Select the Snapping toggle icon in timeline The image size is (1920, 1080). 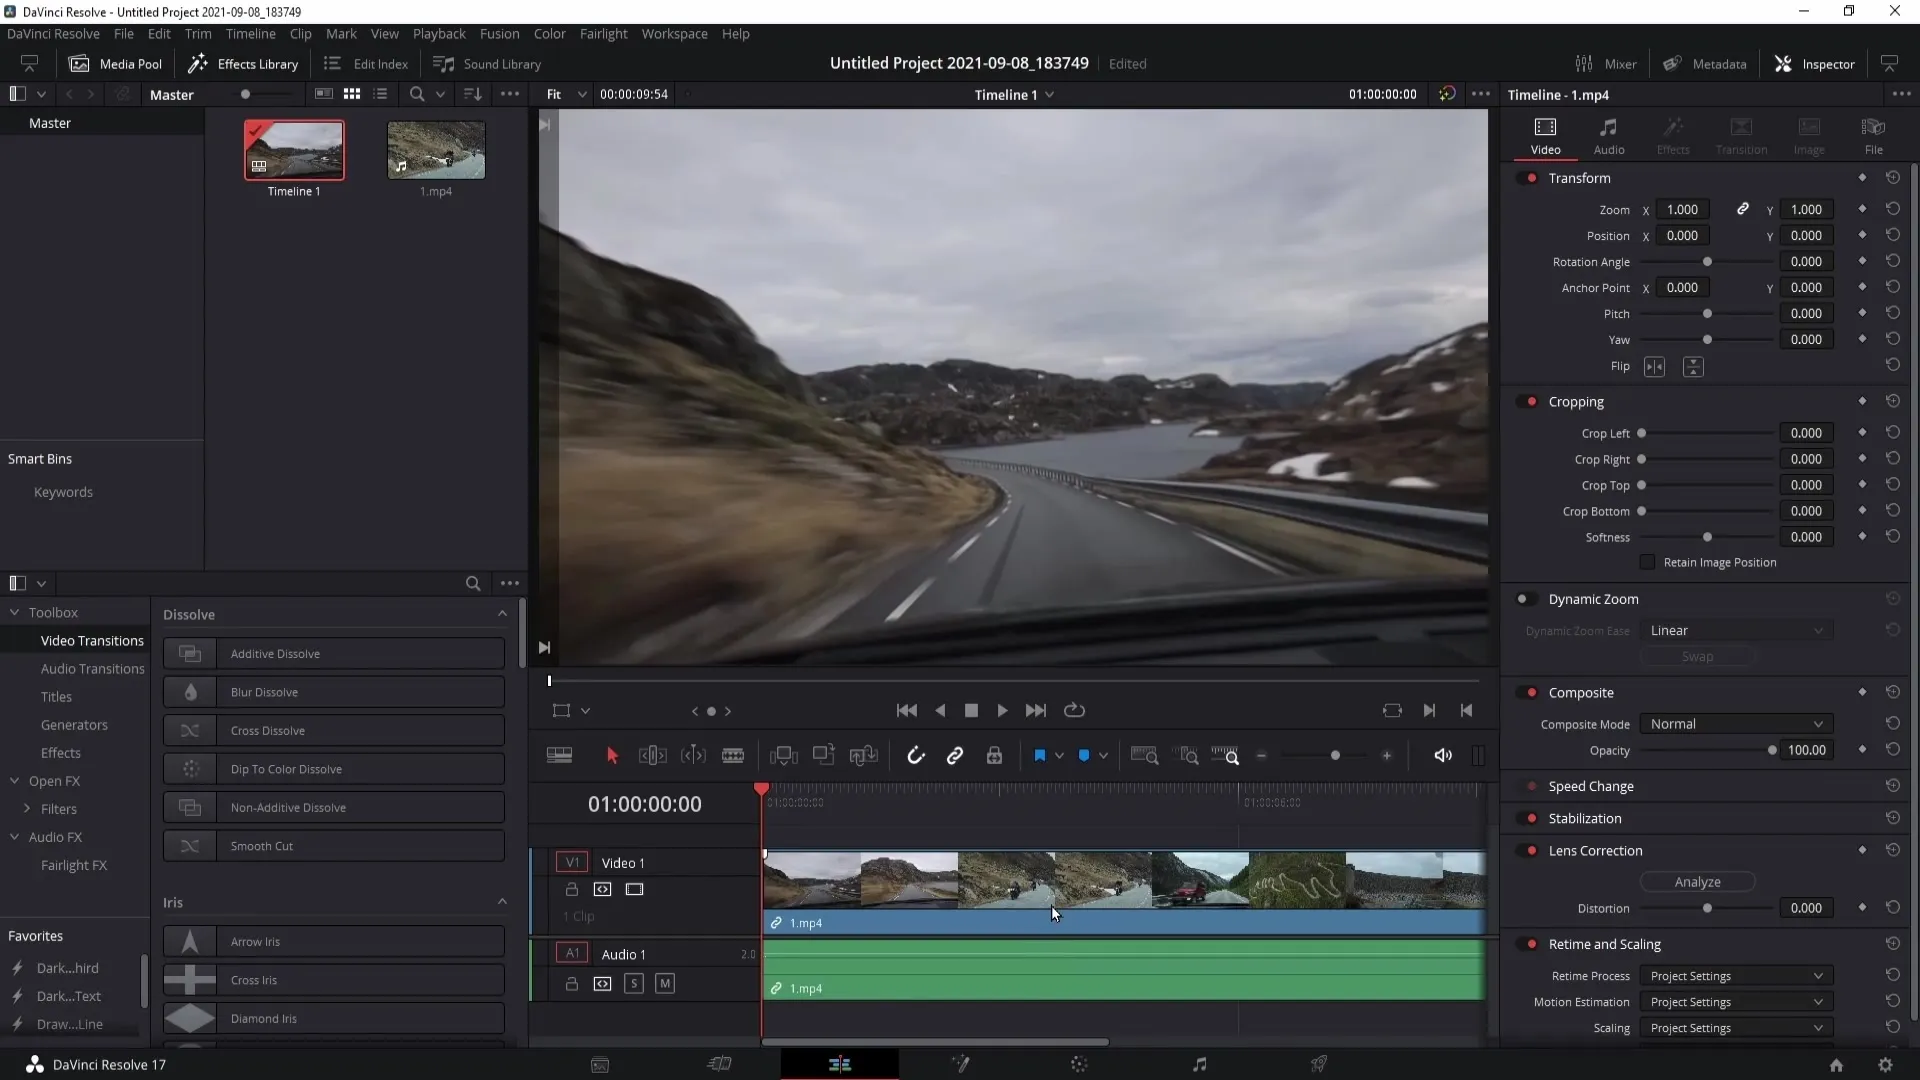pyautogui.click(x=915, y=754)
